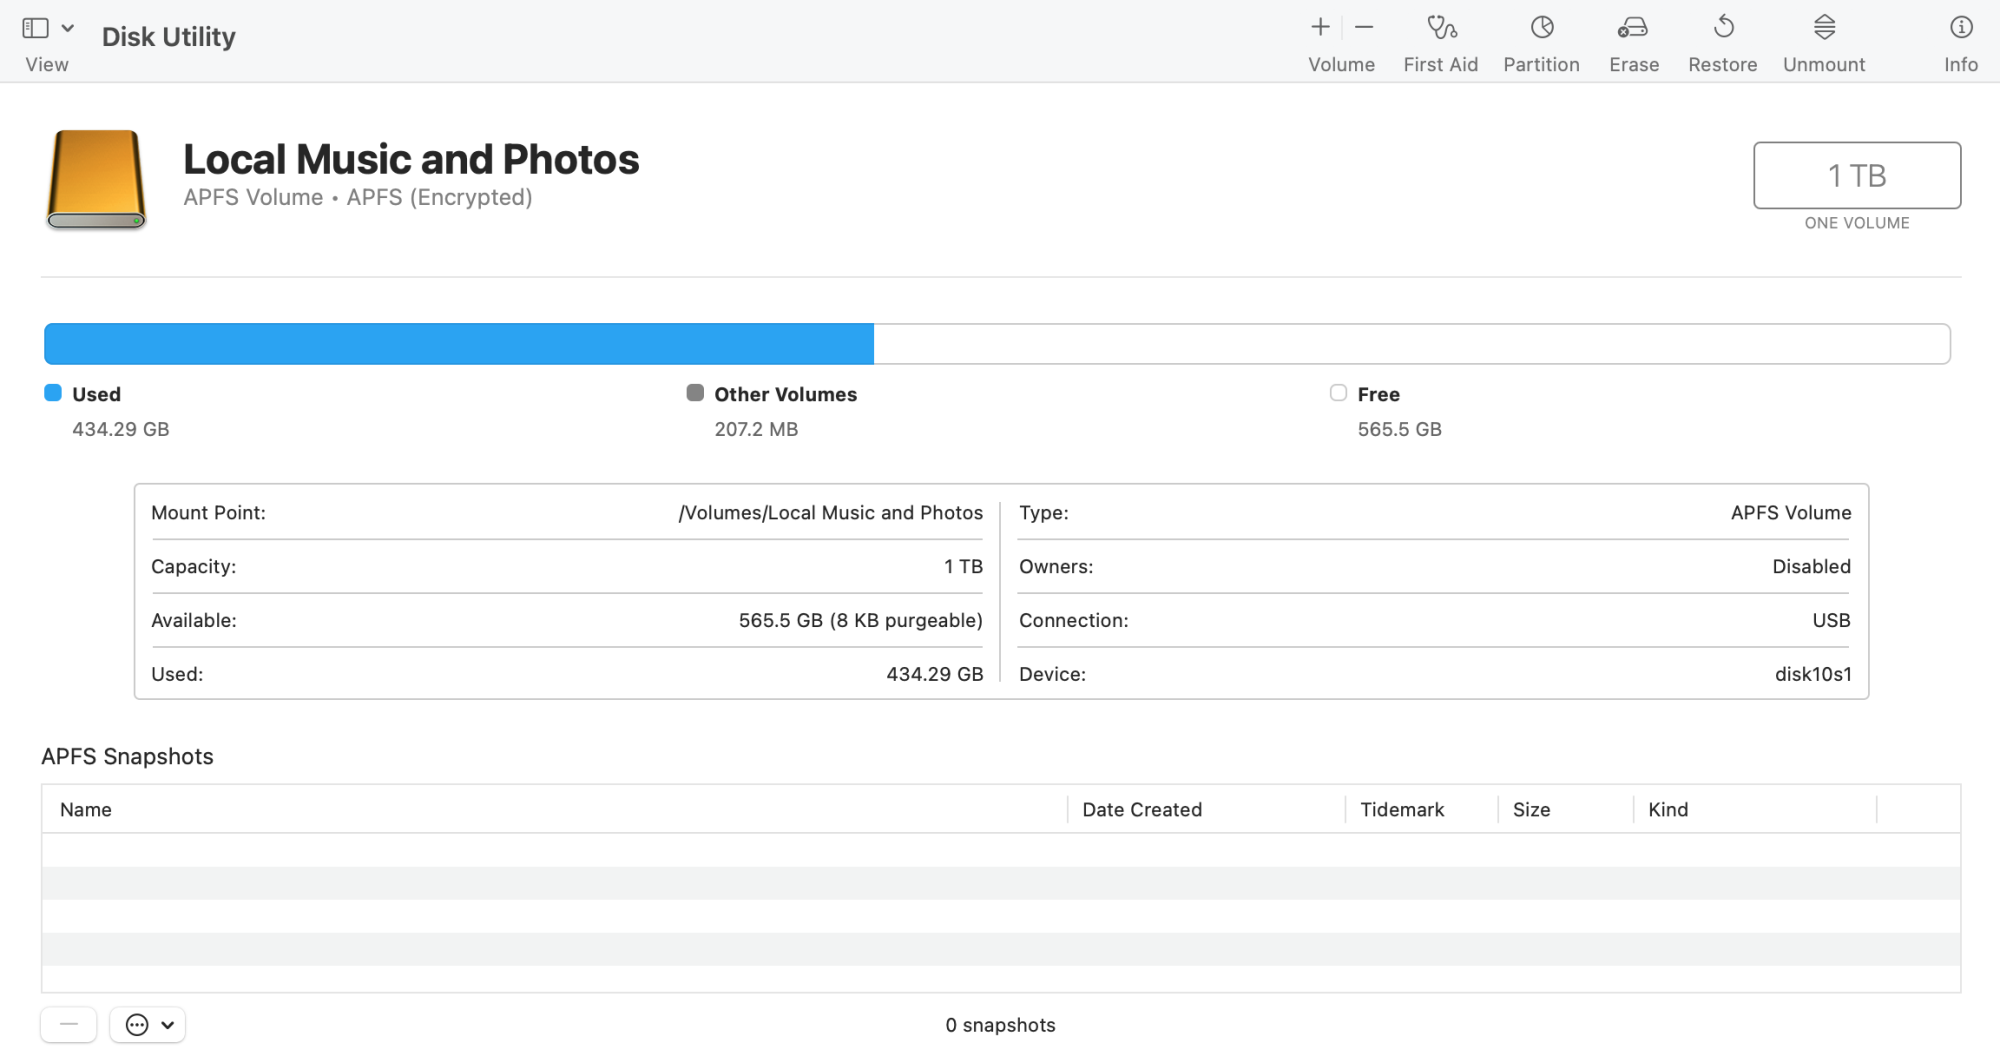
Task: Click the ONE VOLUME label
Action: 1857,223
